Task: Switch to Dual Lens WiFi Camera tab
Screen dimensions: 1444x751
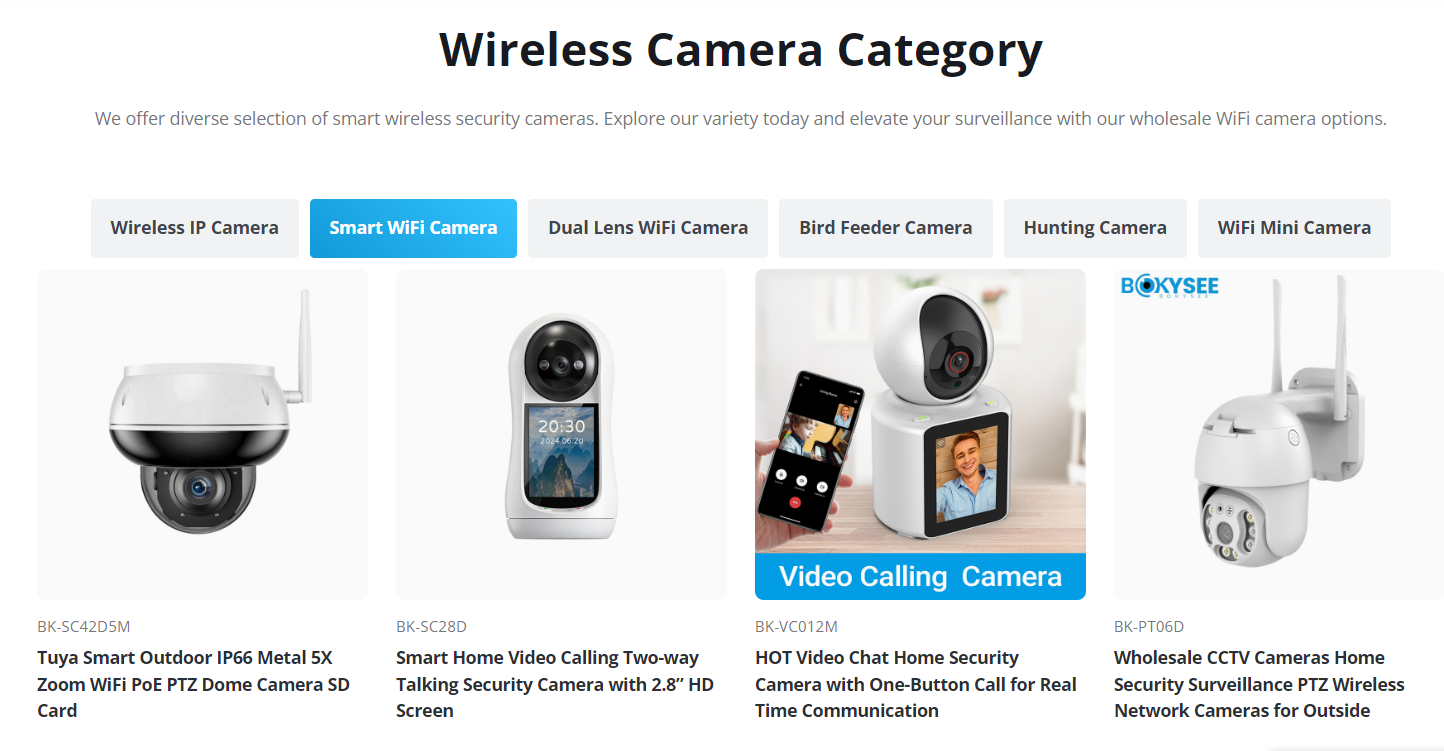Action: click(x=648, y=228)
